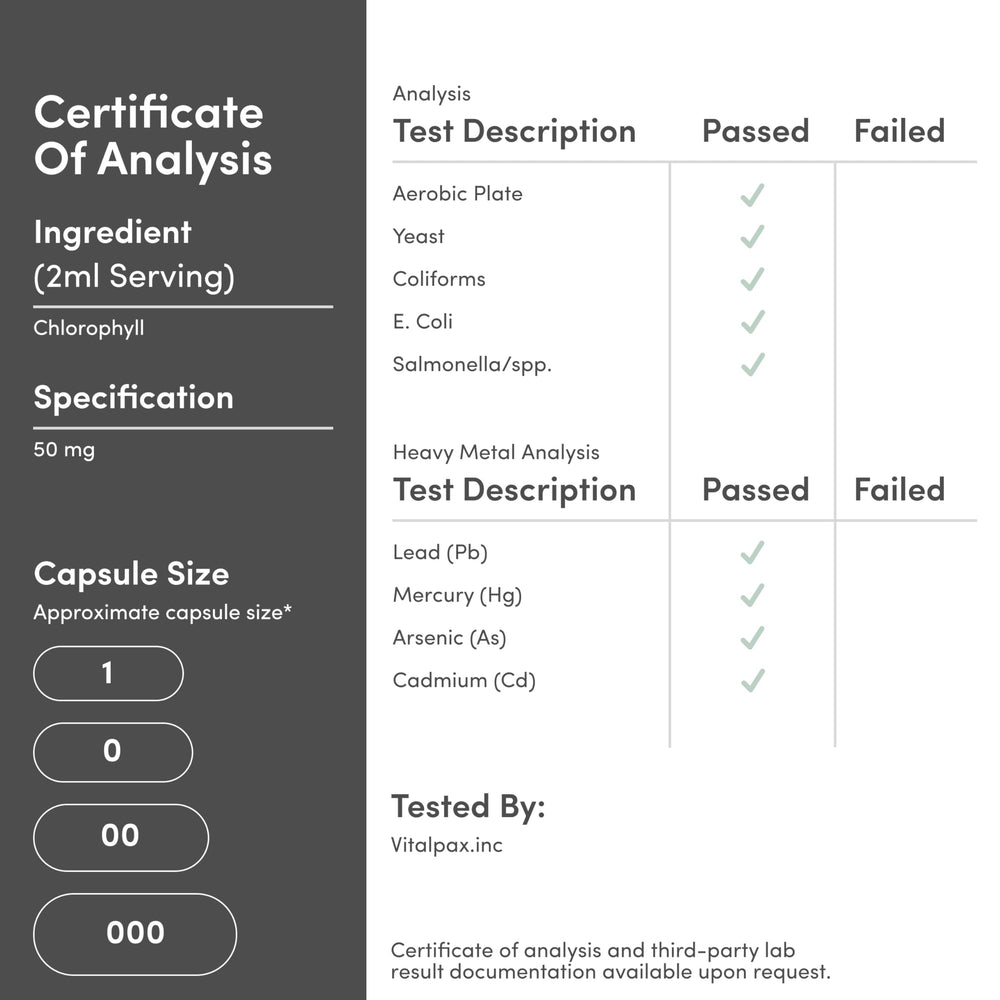Click the Lead (Pb) passed checkmark
The height and width of the screenshot is (1000, 1000).
(x=752, y=552)
